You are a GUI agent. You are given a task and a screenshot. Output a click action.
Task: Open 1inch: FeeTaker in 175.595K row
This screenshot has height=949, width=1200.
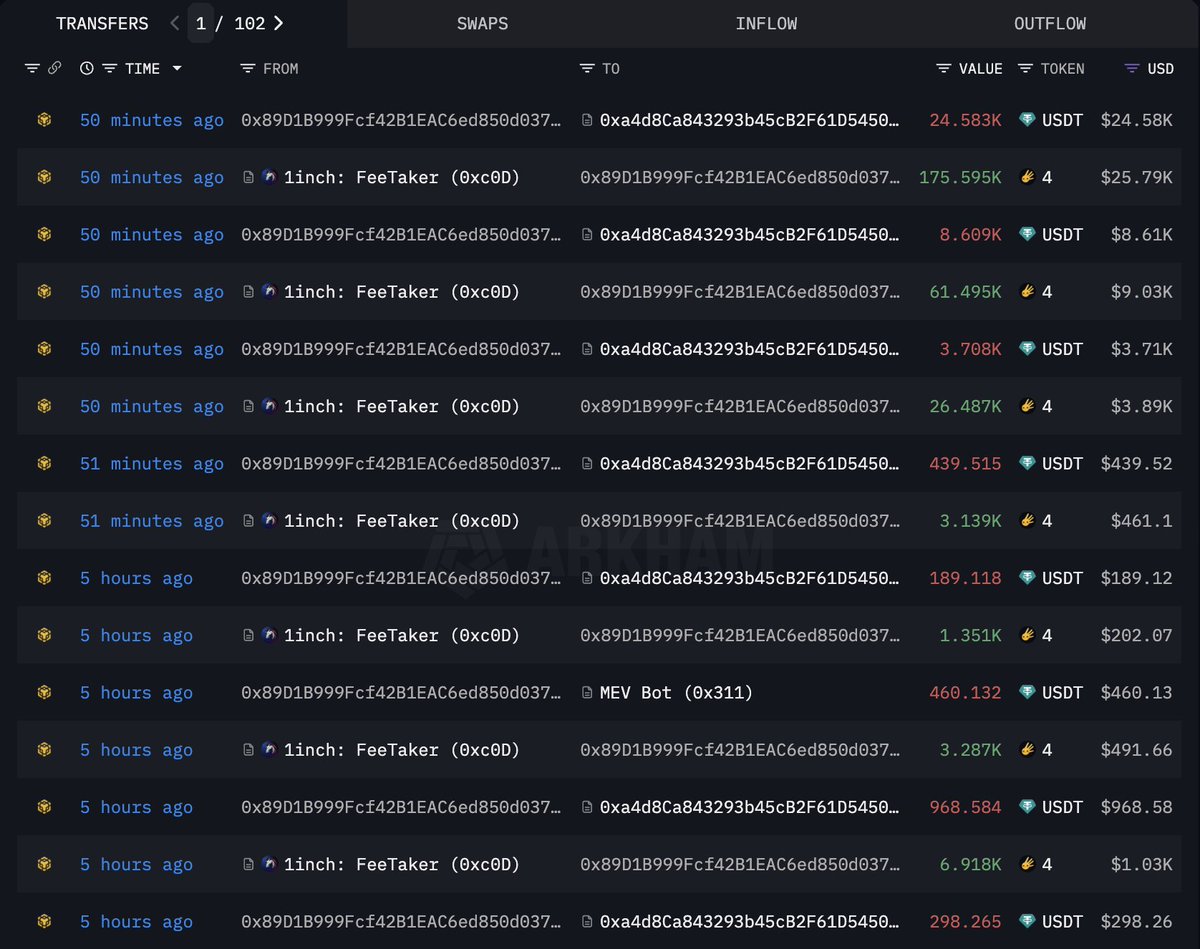(x=402, y=177)
